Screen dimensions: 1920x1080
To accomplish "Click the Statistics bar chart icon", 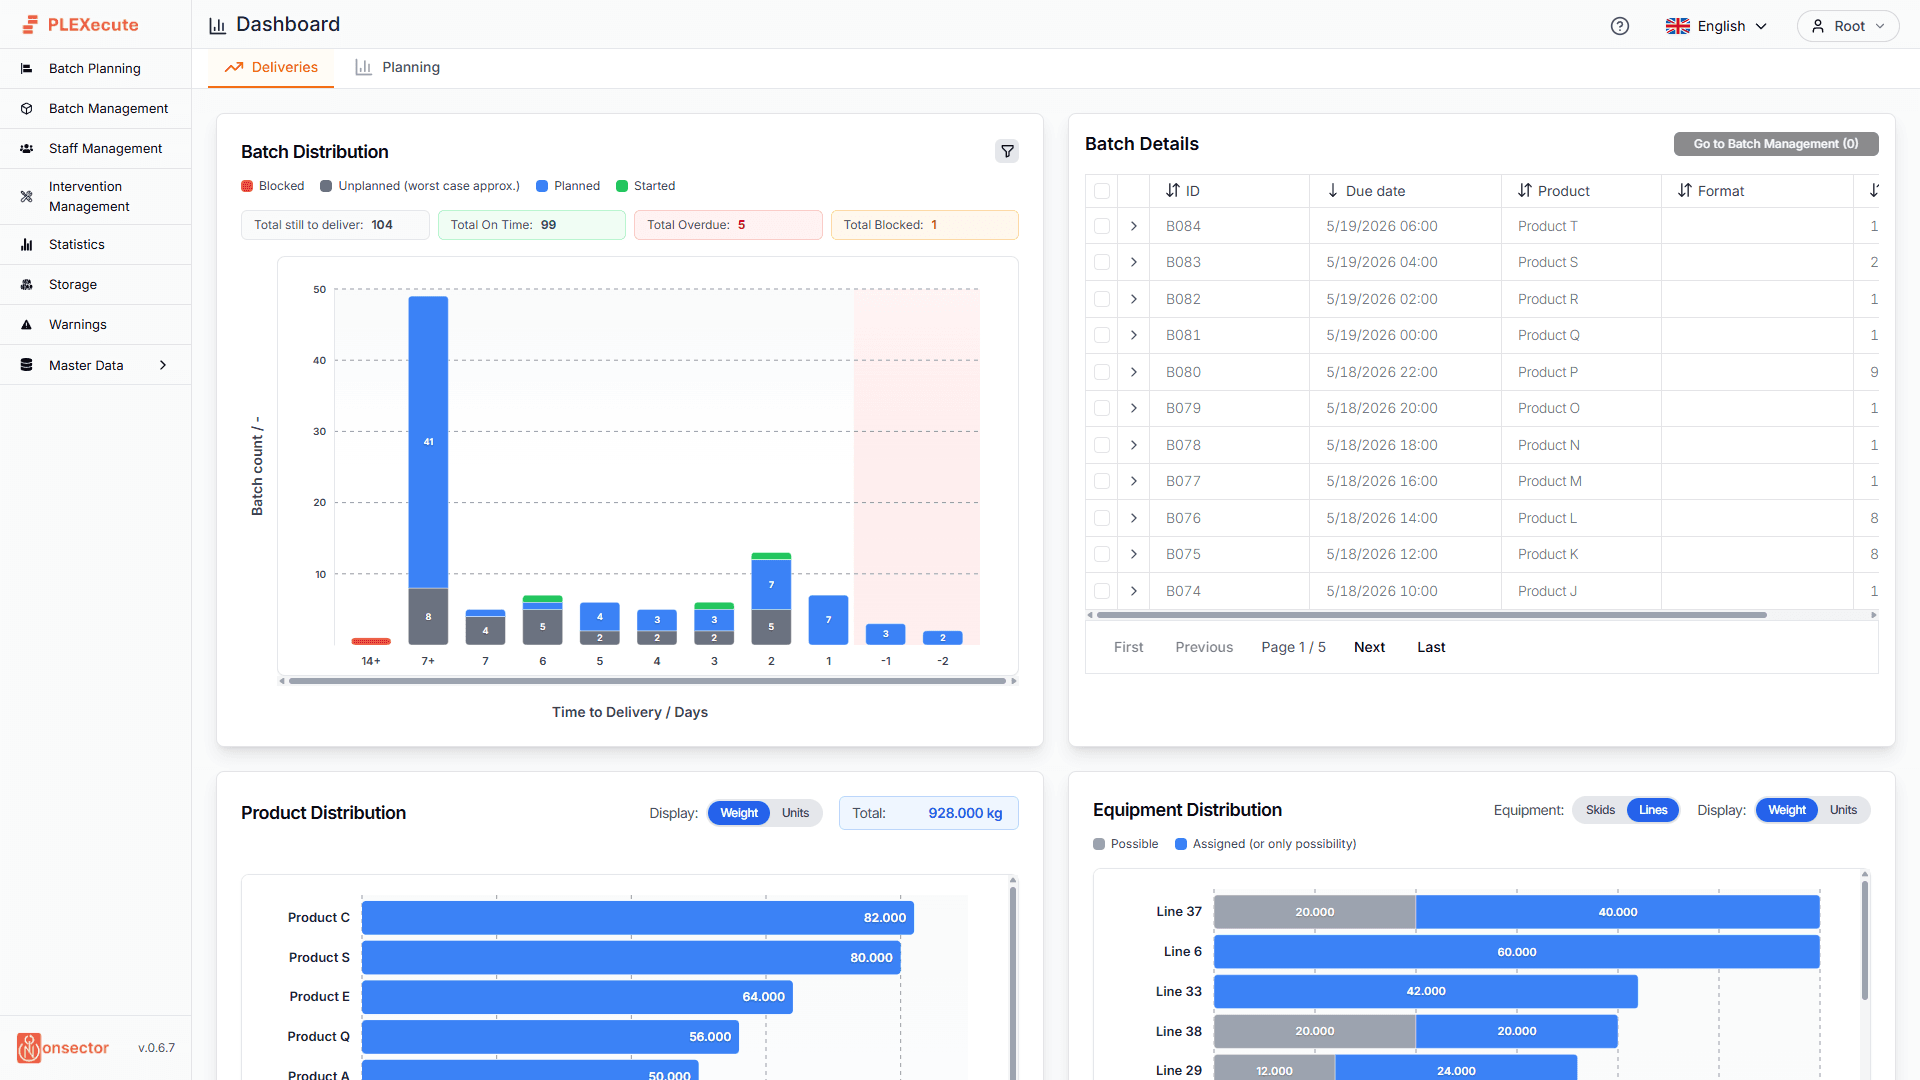I will click(x=27, y=244).
